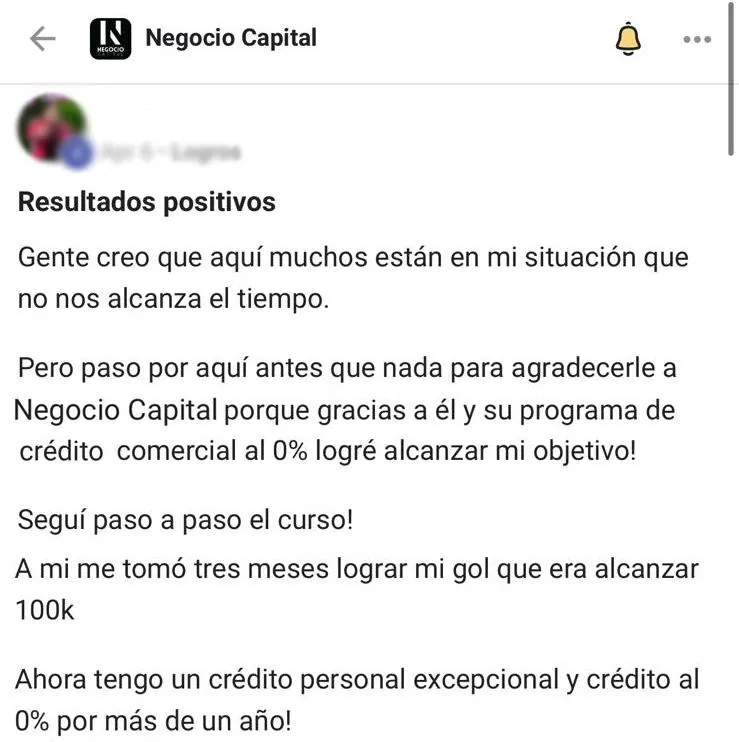Click the 'A mi me tomó tres meses' line

(357, 569)
